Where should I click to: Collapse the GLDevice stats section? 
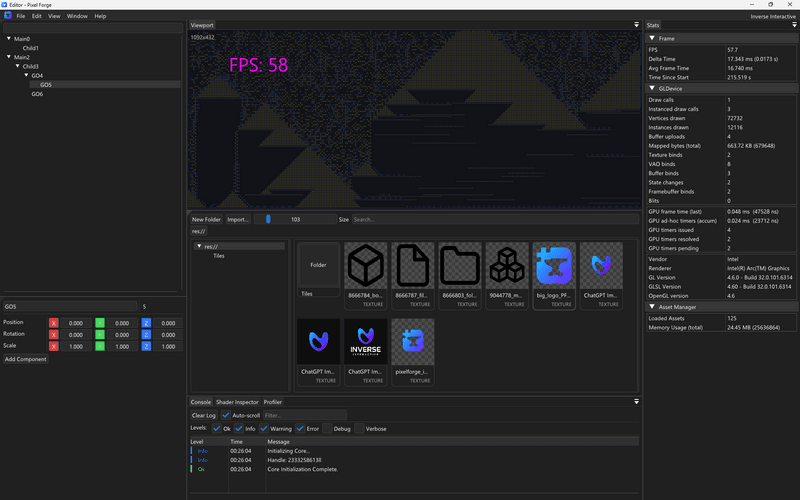click(x=652, y=88)
